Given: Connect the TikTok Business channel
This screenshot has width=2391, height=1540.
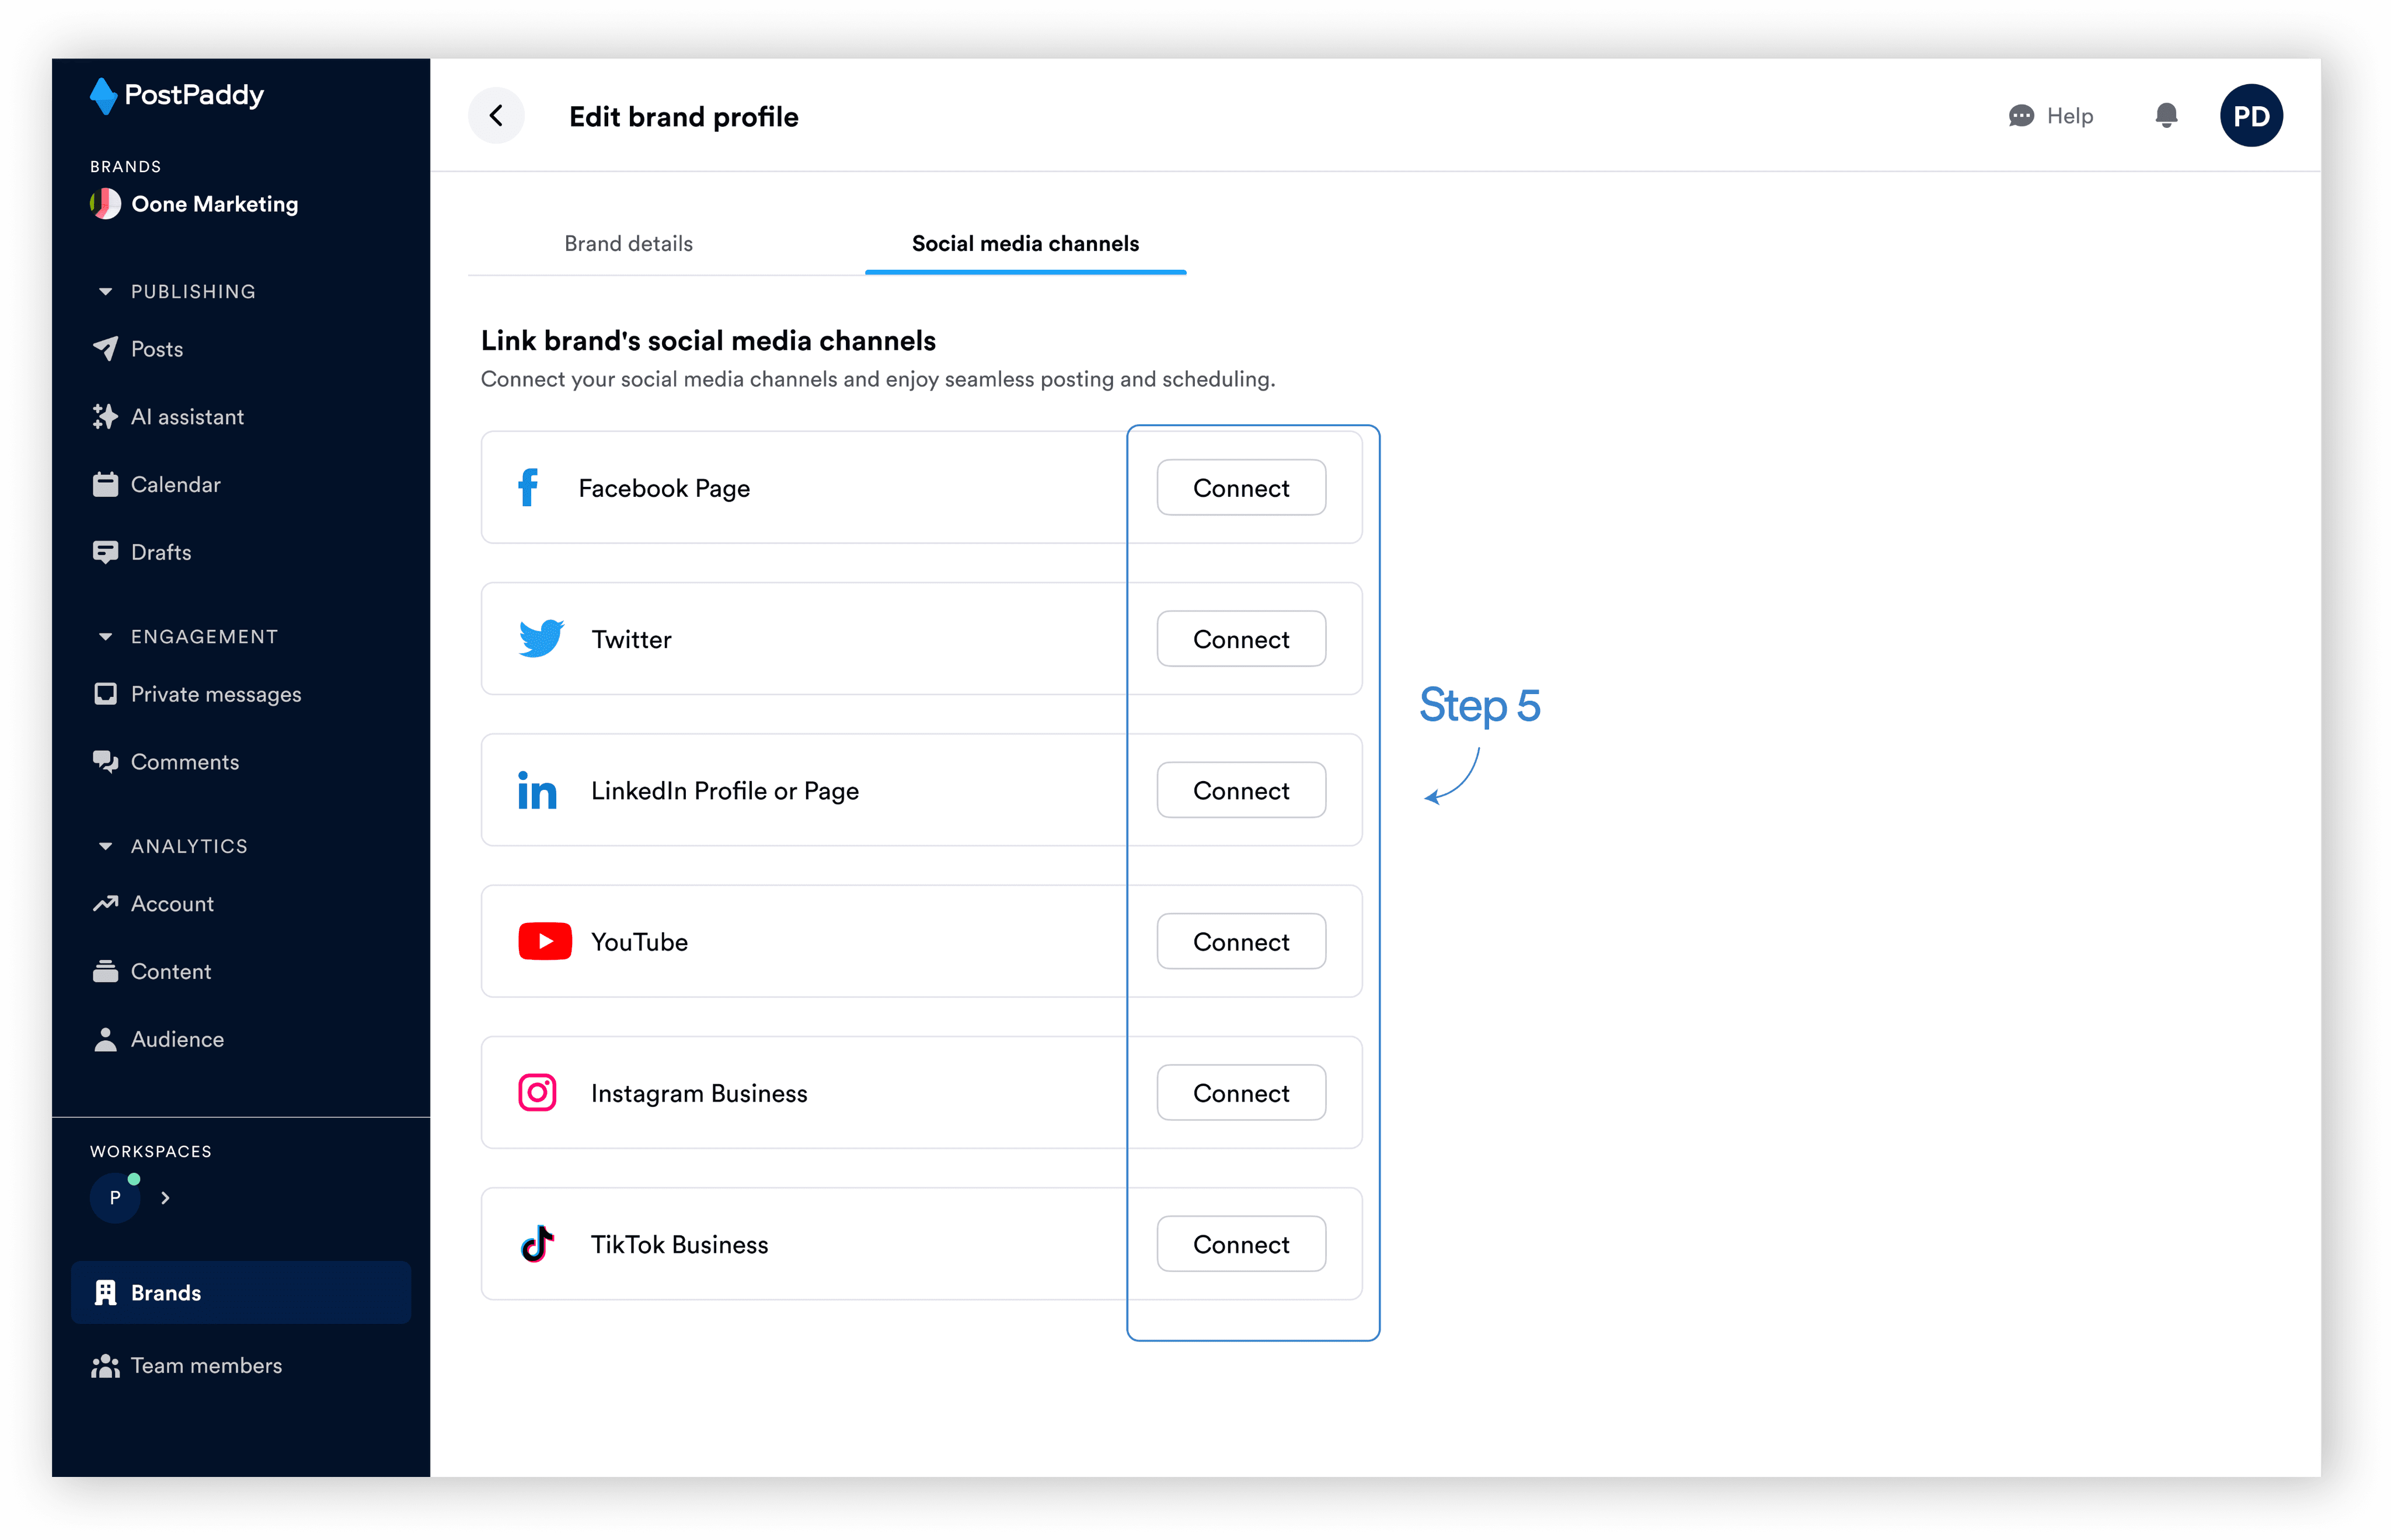Looking at the screenshot, I should [x=1240, y=1244].
